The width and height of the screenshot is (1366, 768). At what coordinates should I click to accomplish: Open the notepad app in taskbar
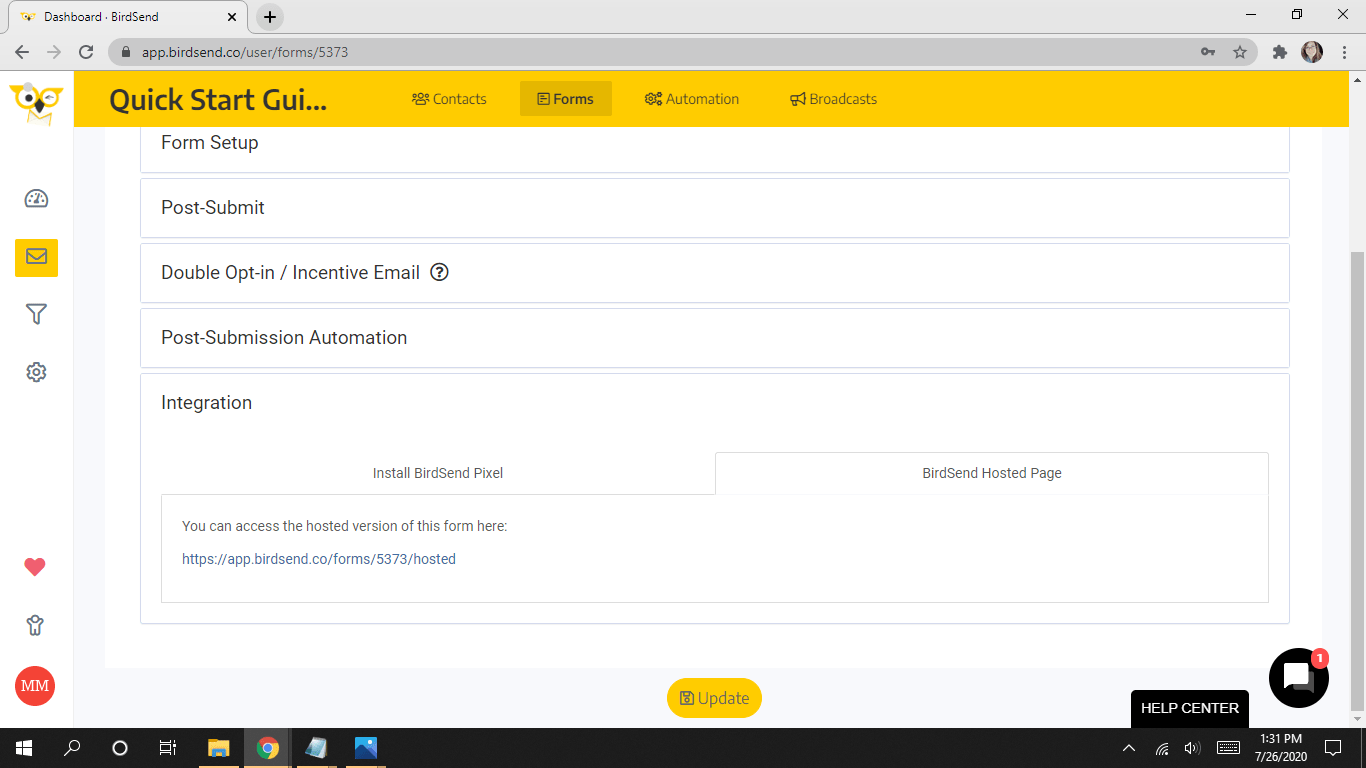pos(316,747)
